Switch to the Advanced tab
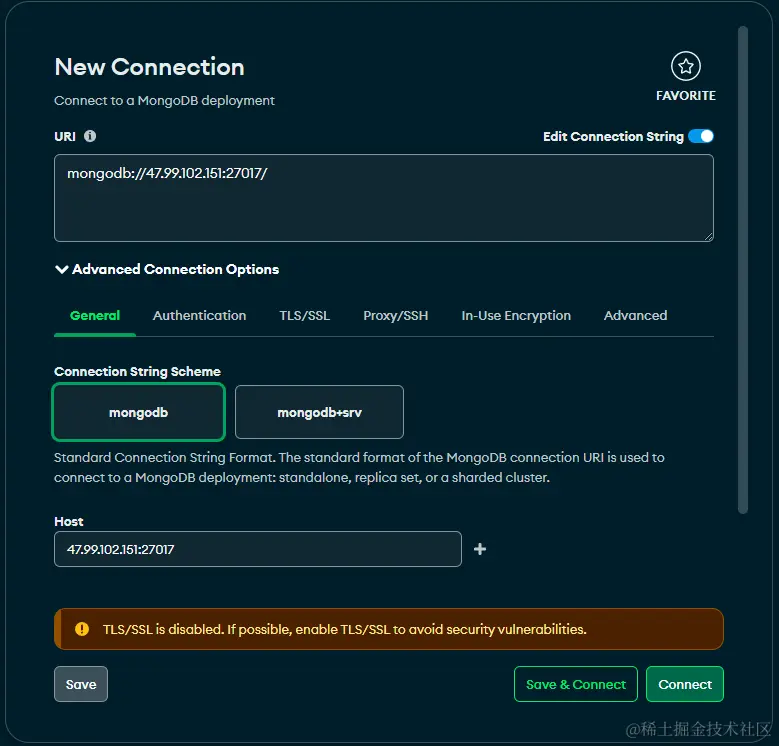The image size is (779, 746). click(635, 316)
